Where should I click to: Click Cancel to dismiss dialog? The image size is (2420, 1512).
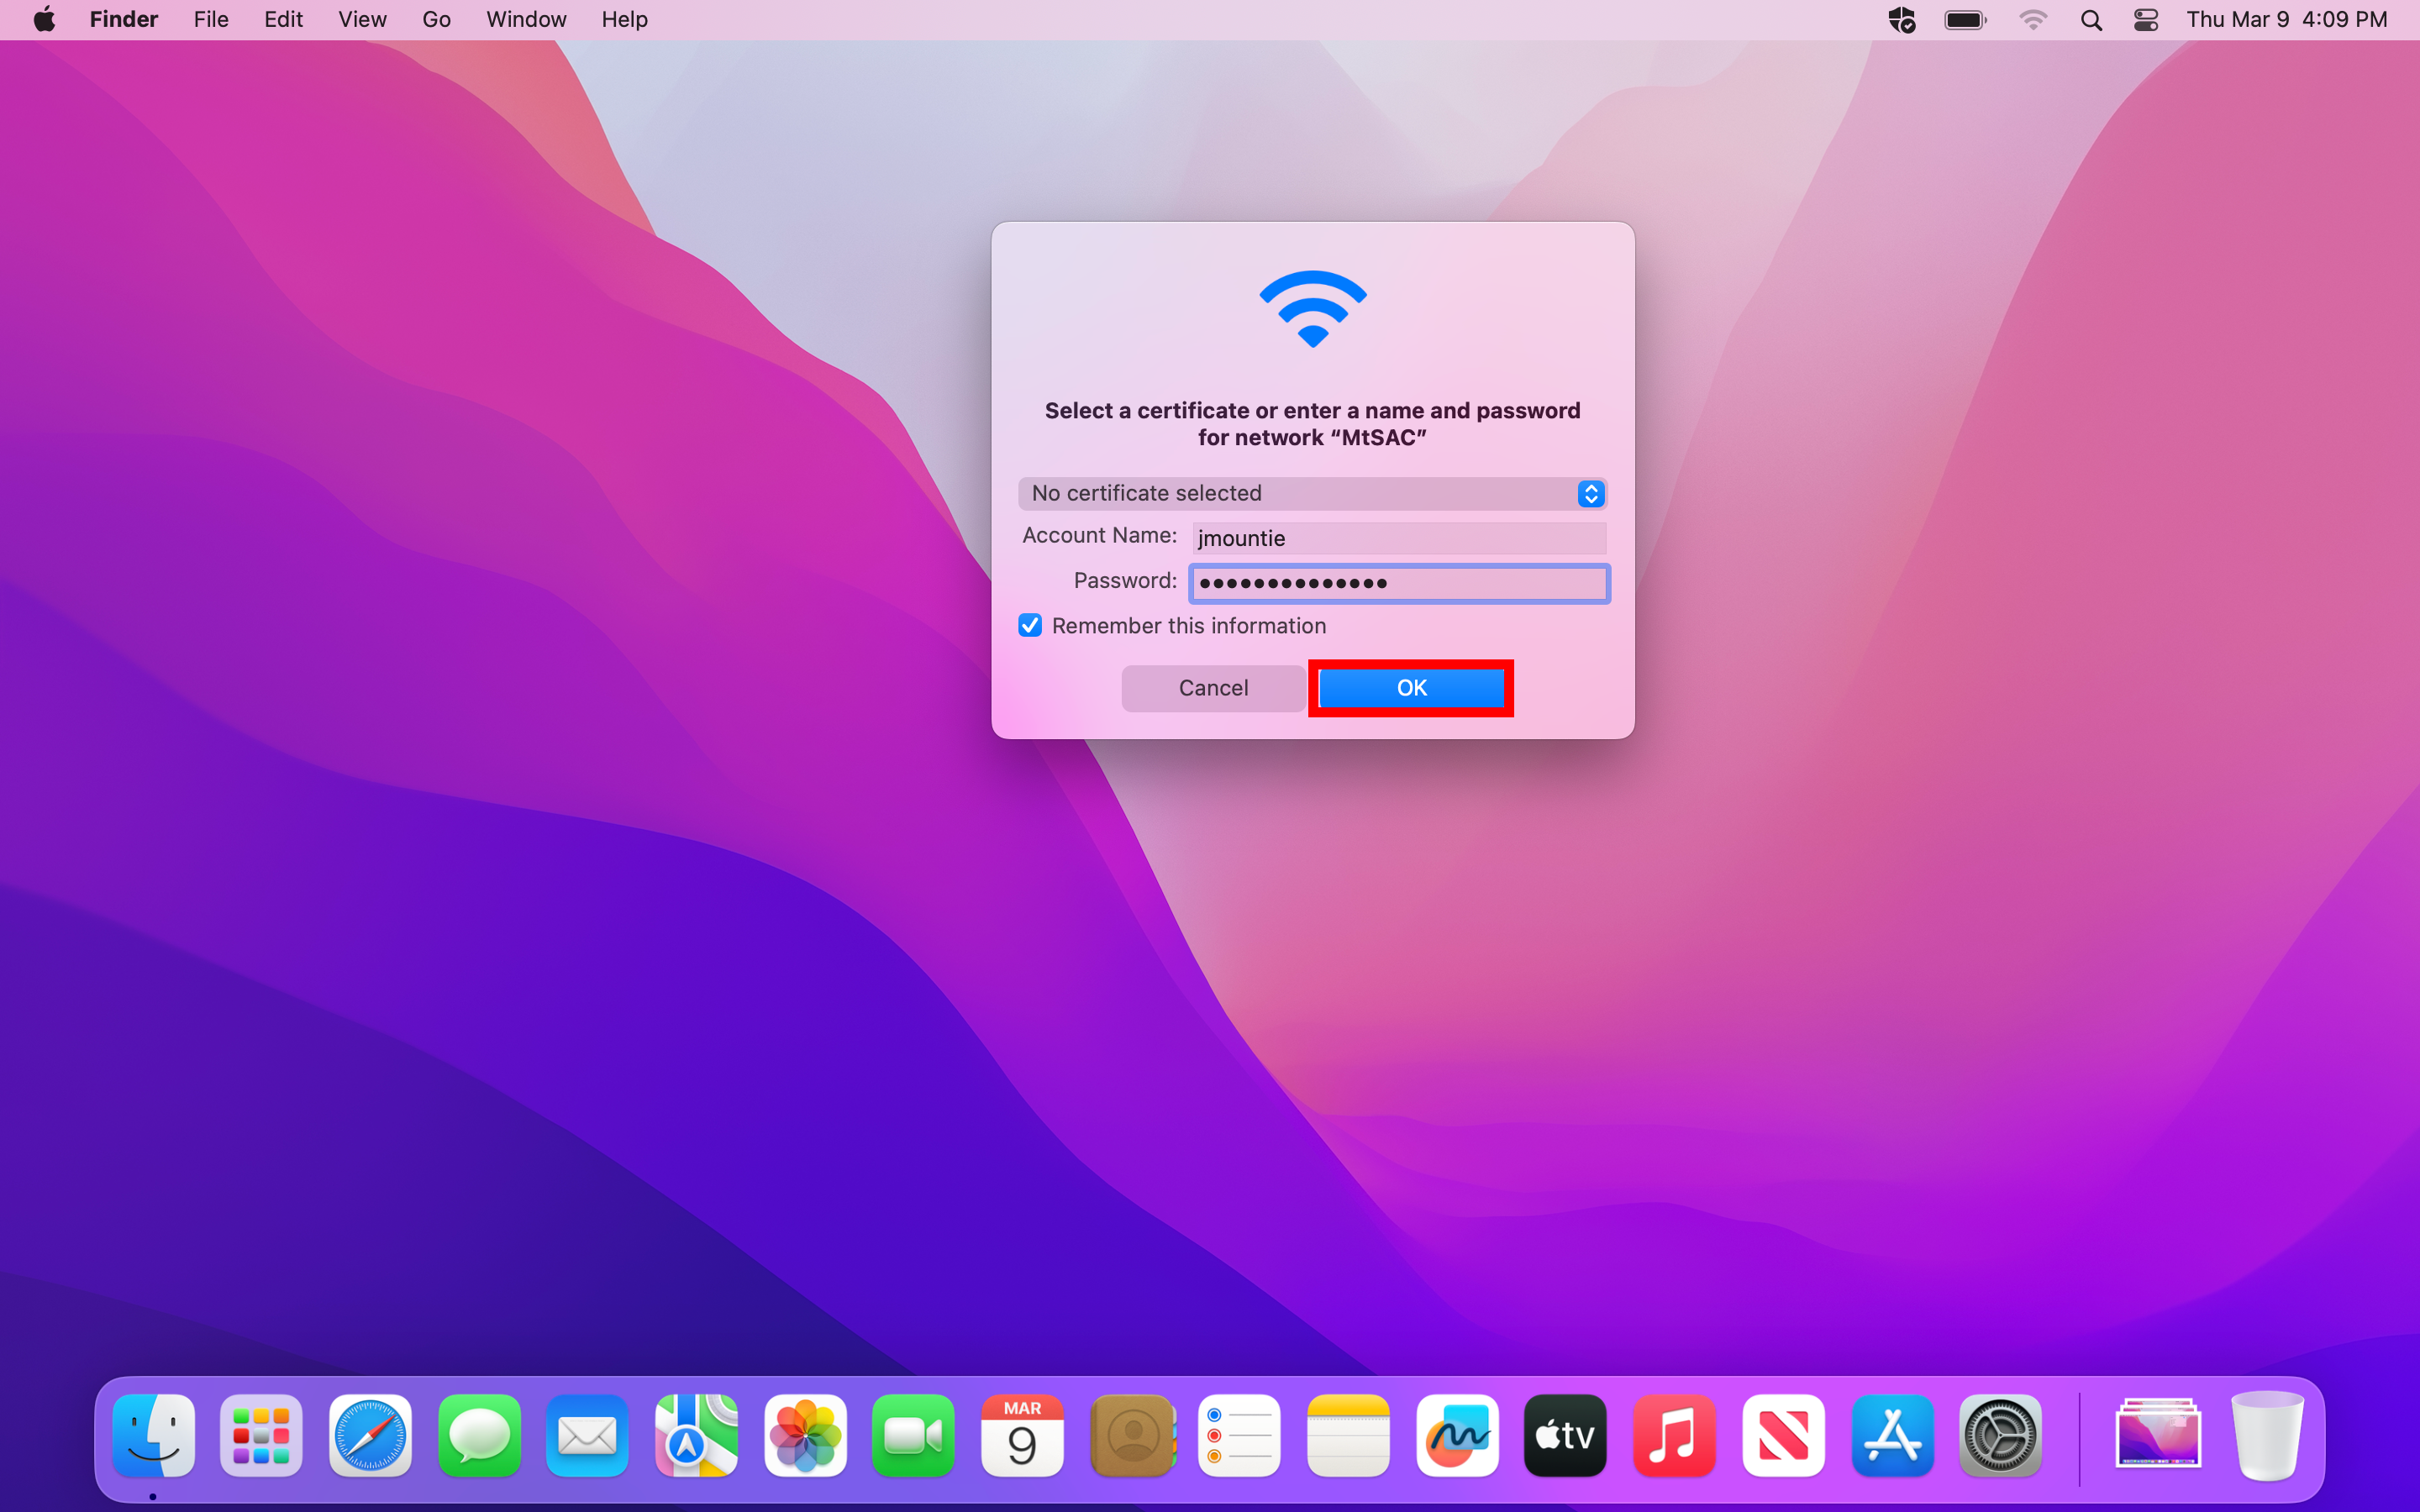[1214, 686]
